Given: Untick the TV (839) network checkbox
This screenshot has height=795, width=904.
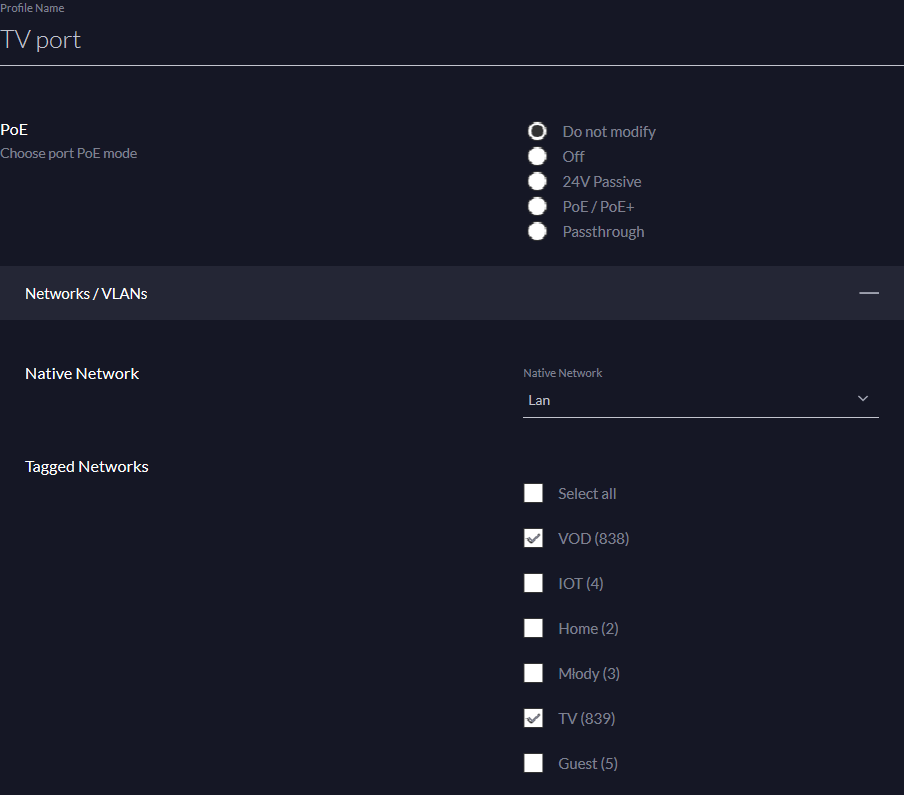Looking at the screenshot, I should pyautogui.click(x=533, y=718).
